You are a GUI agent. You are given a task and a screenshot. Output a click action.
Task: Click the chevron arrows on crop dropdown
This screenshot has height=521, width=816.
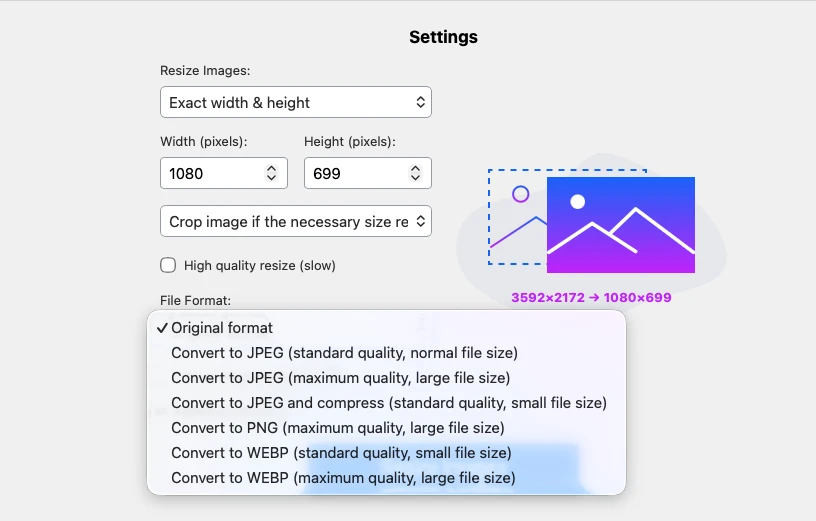tap(420, 221)
